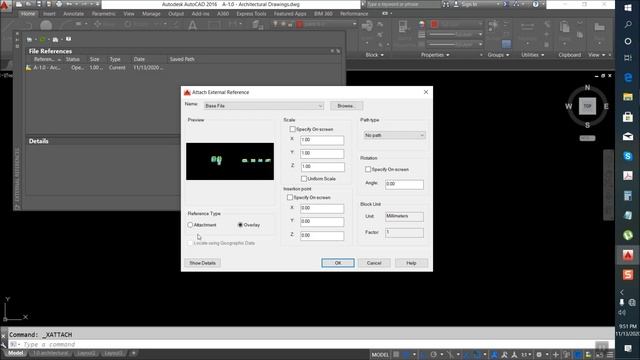640x360 pixels.
Task: Switch to the Express Tools ribbon tab
Action: [251, 13]
